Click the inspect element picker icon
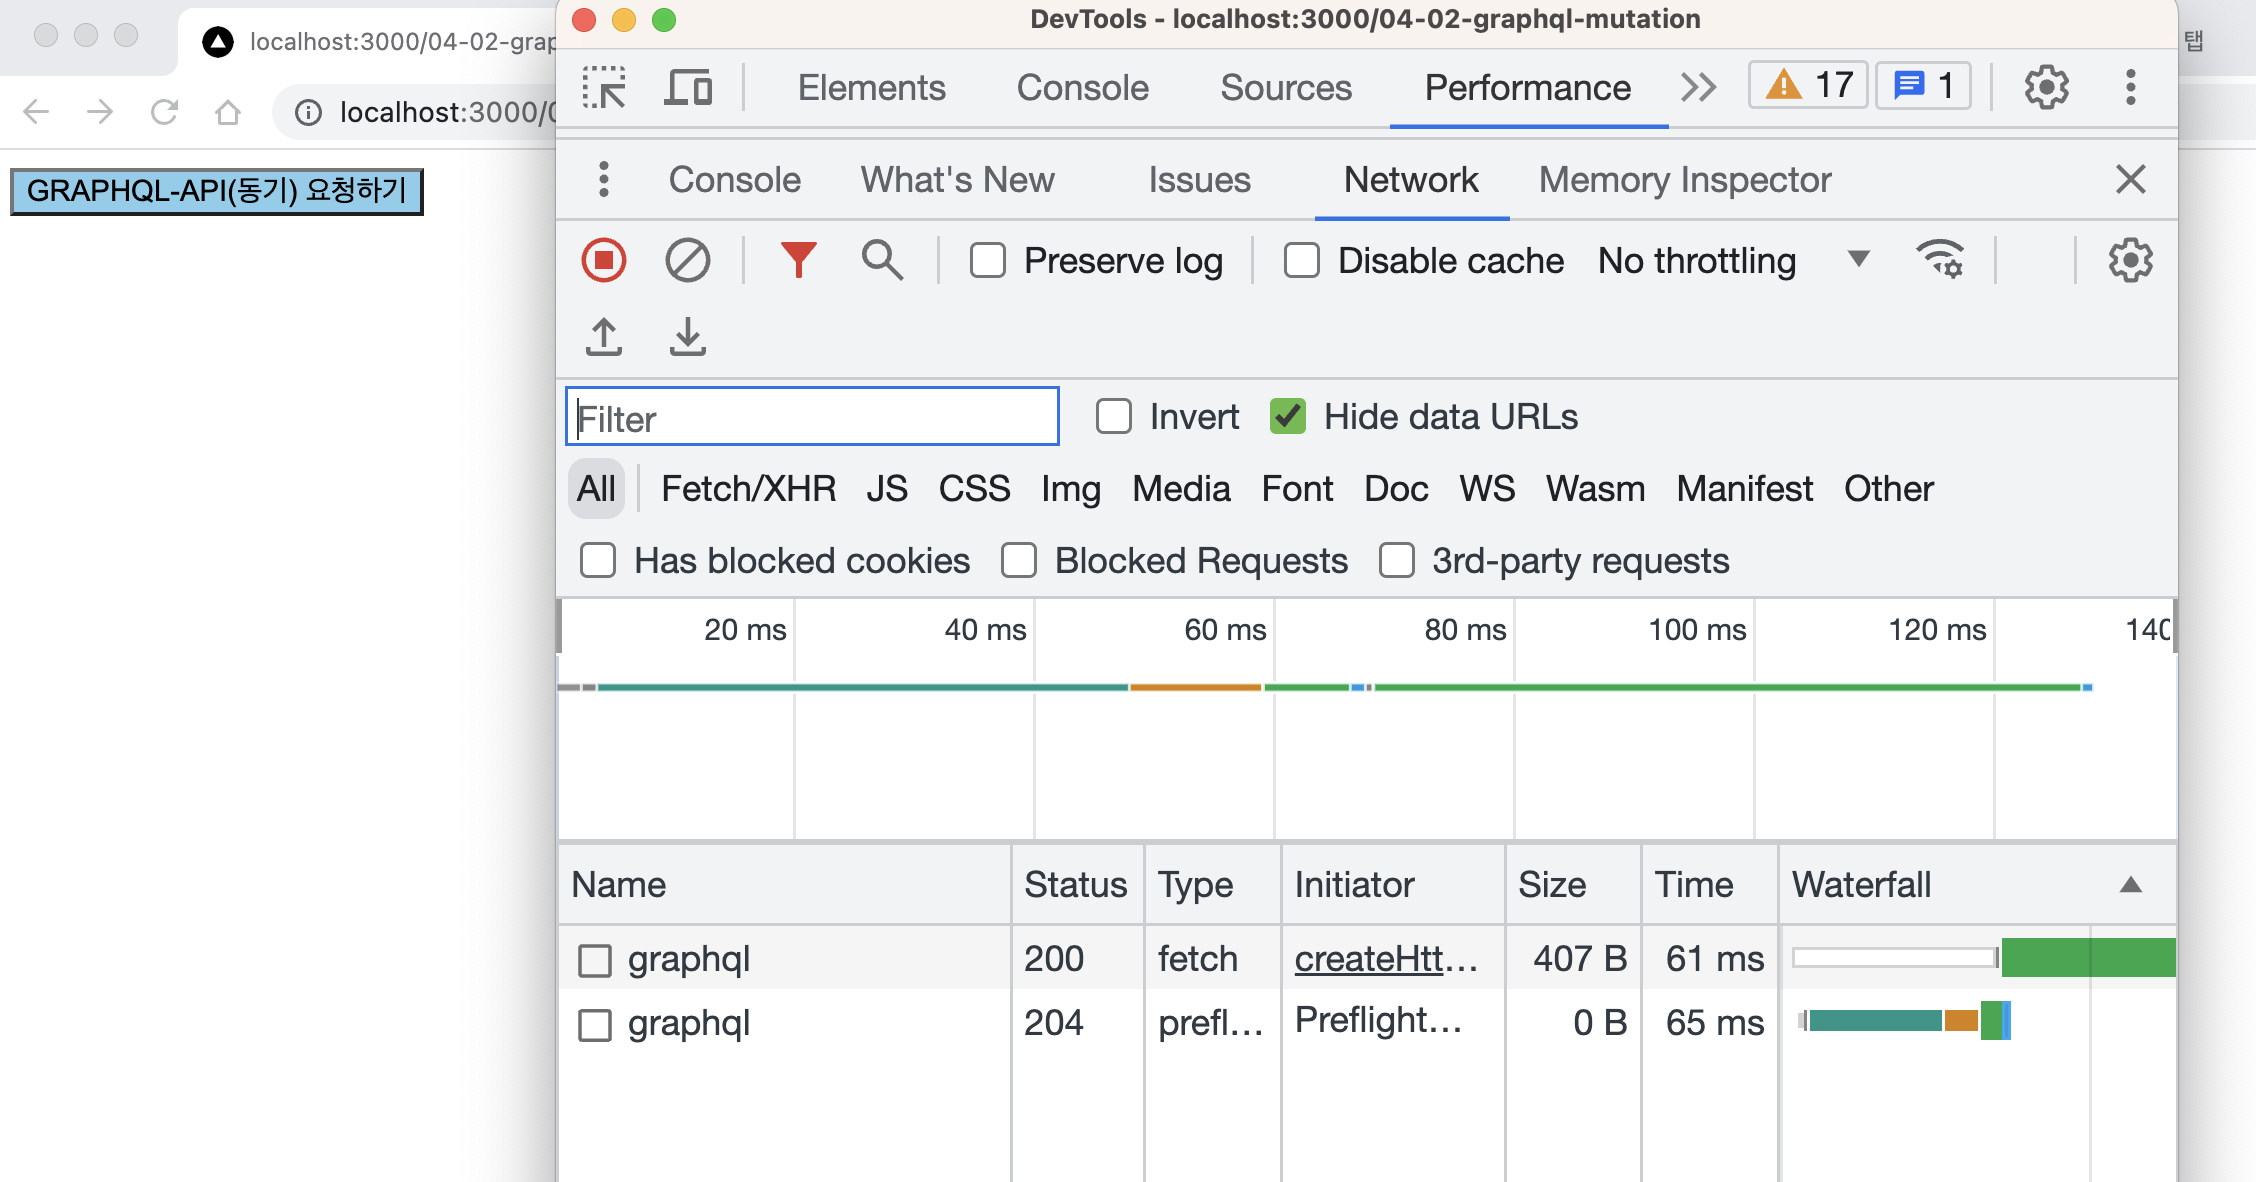The image size is (2256, 1182). (604, 88)
